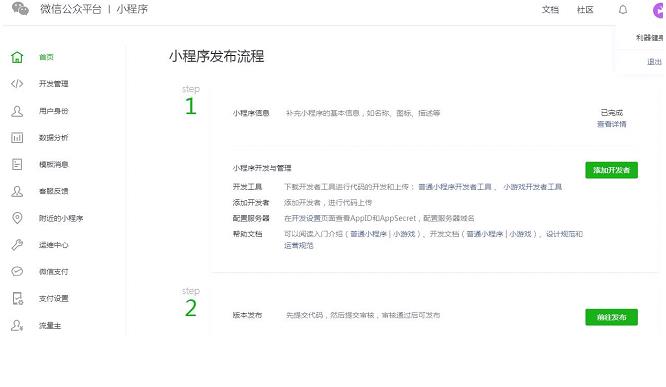Click the 小程序开发与管理 section title
Viewport: 666px width, 387px height.
coord(262,168)
